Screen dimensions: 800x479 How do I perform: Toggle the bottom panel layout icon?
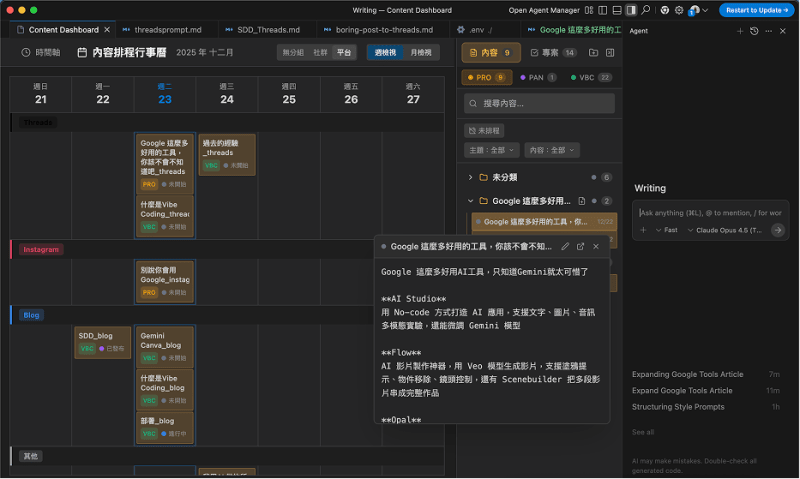coord(617,10)
